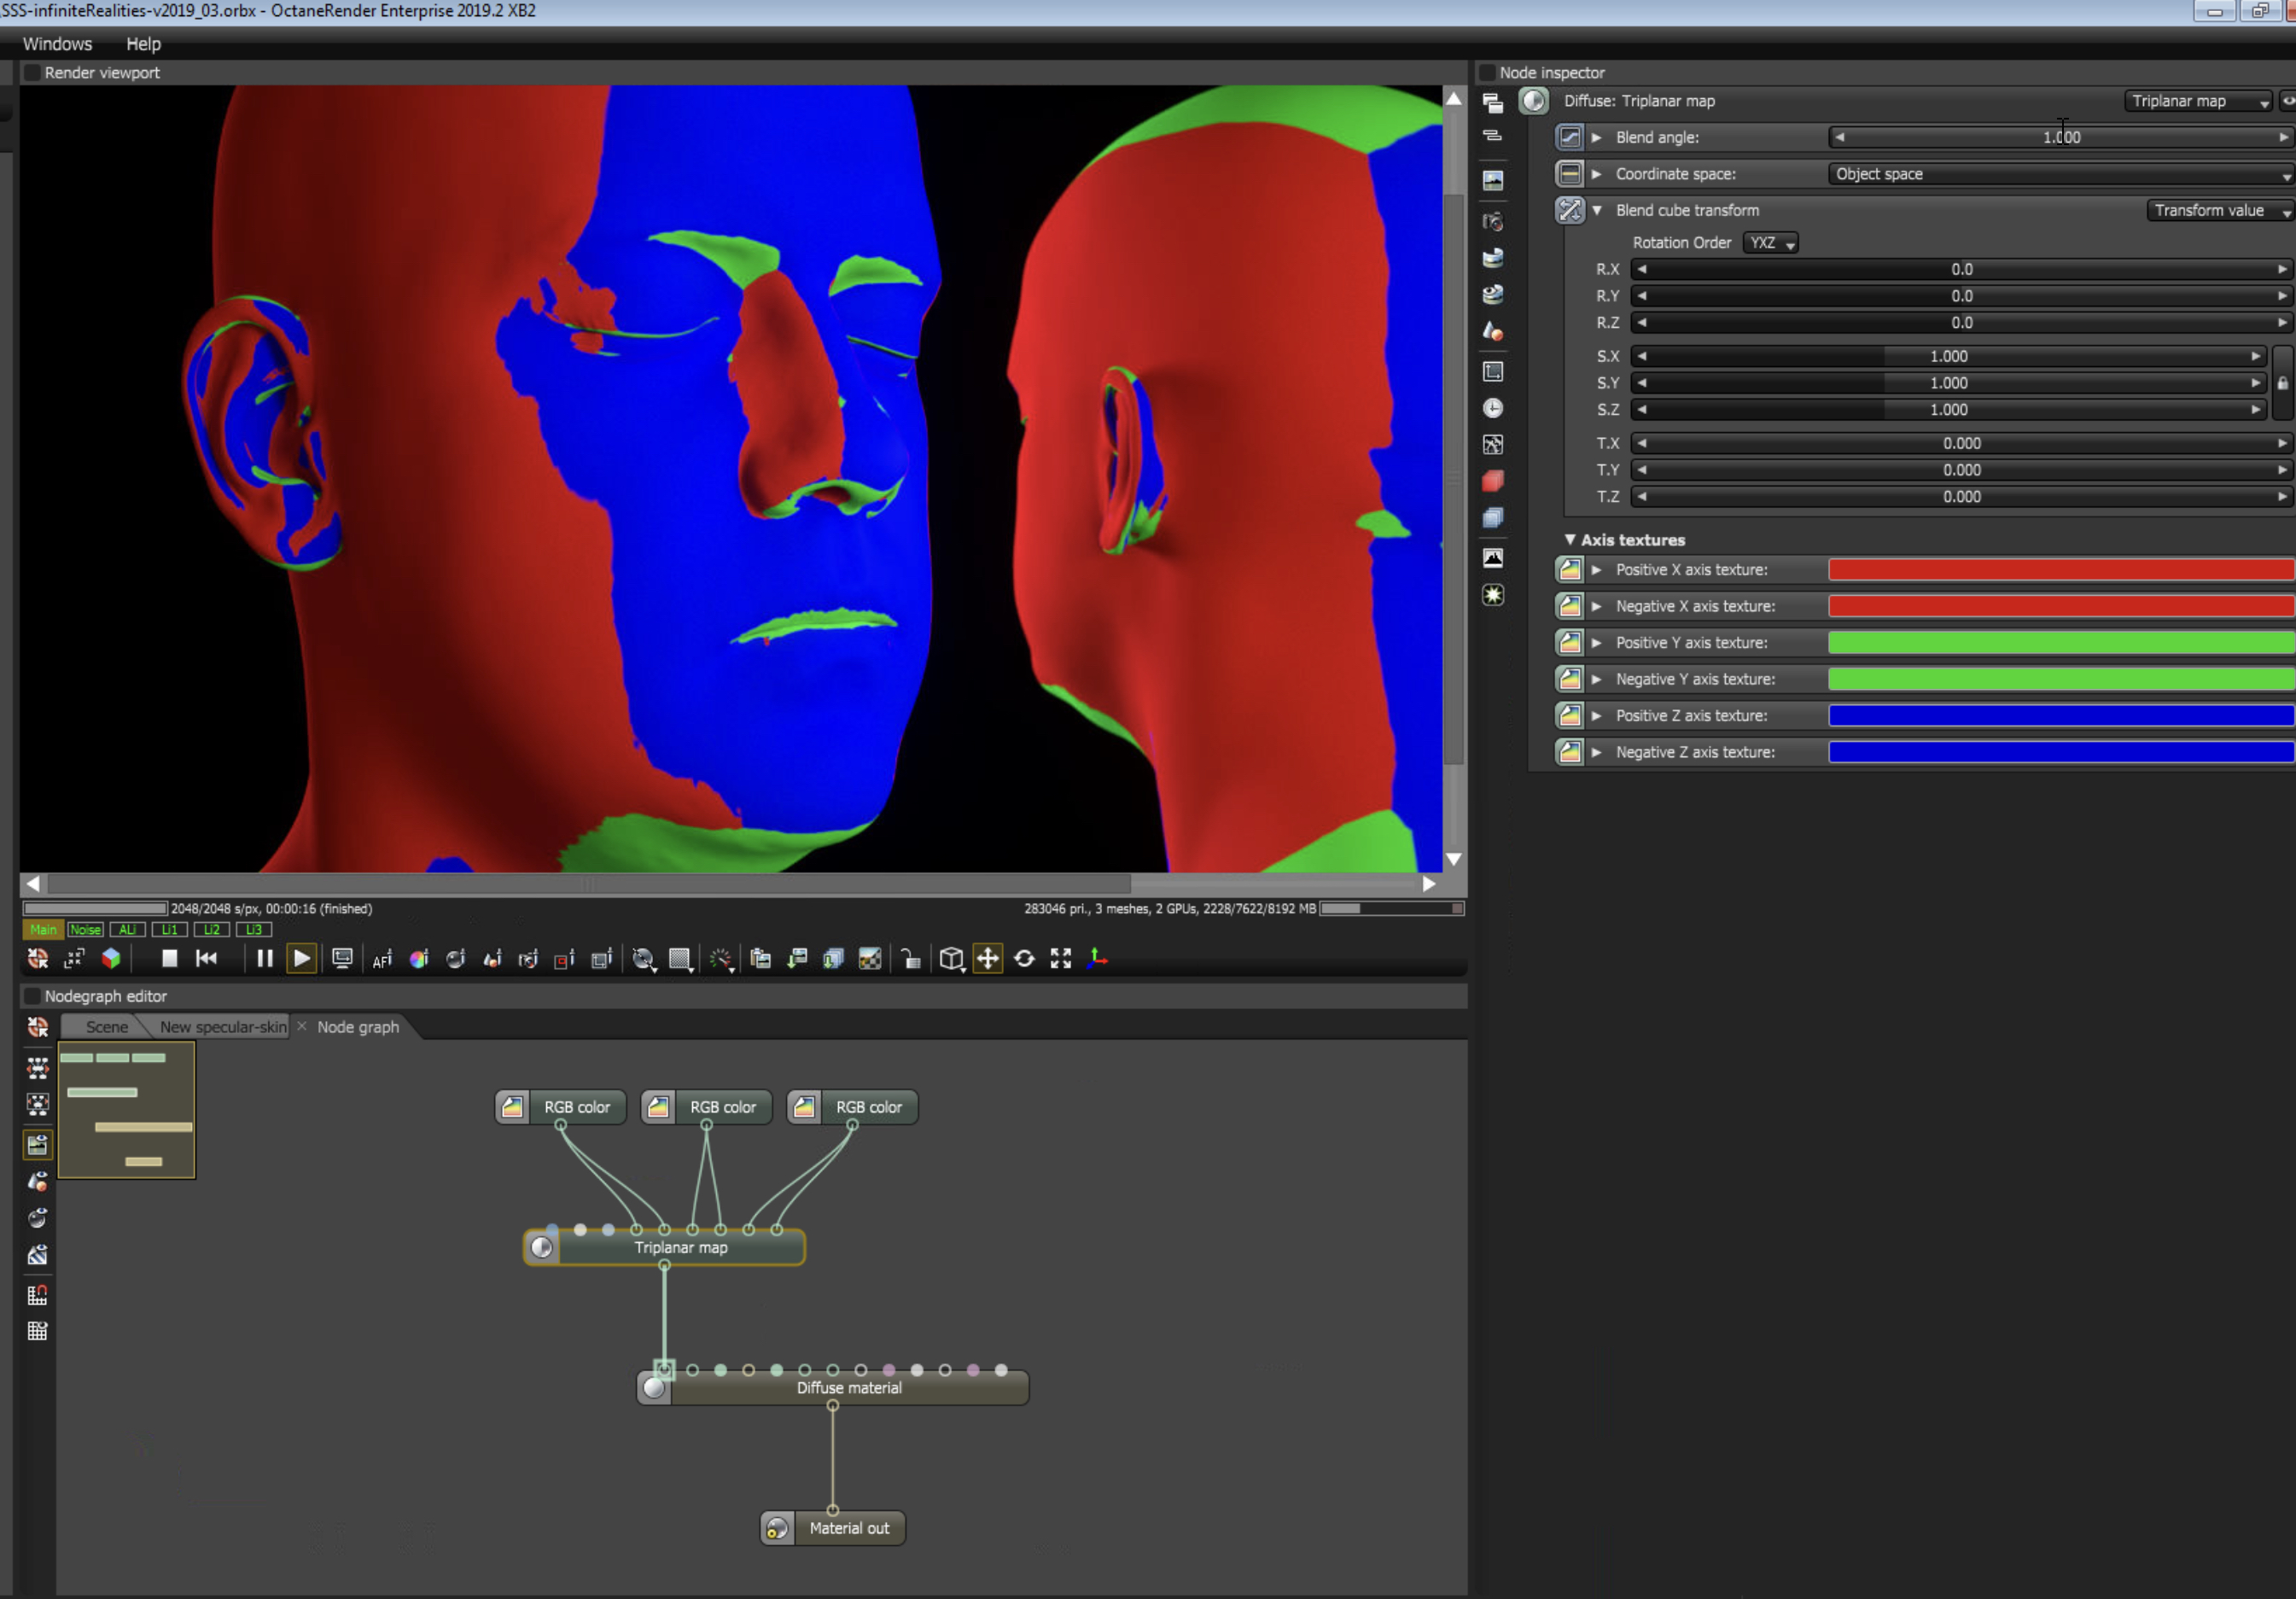Select the move gizmo cross-arrows icon
Screen dimensions: 2296x1599
coord(987,958)
